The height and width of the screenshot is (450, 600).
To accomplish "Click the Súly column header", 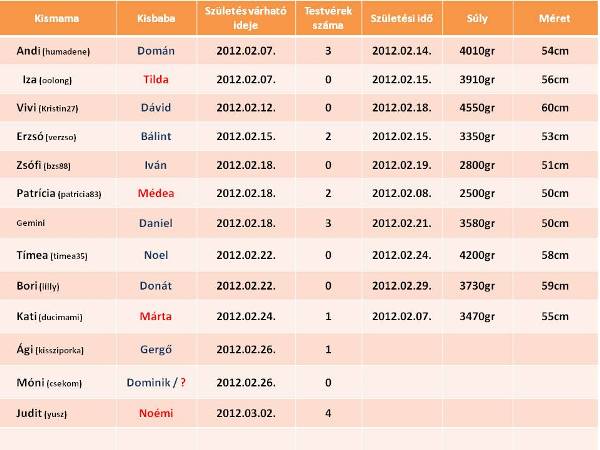I will click(x=477, y=19).
